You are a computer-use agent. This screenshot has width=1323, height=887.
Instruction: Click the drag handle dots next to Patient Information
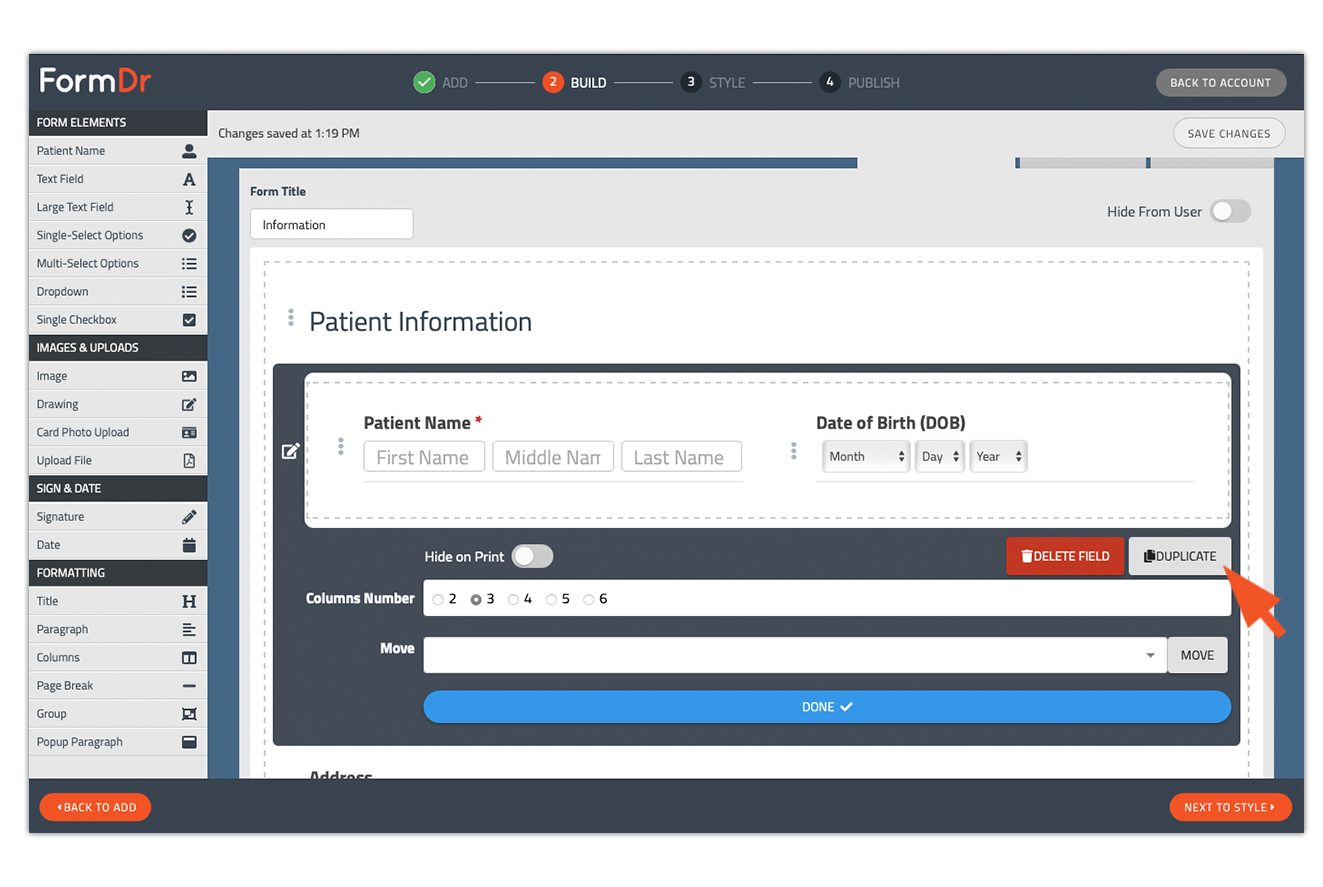click(291, 318)
